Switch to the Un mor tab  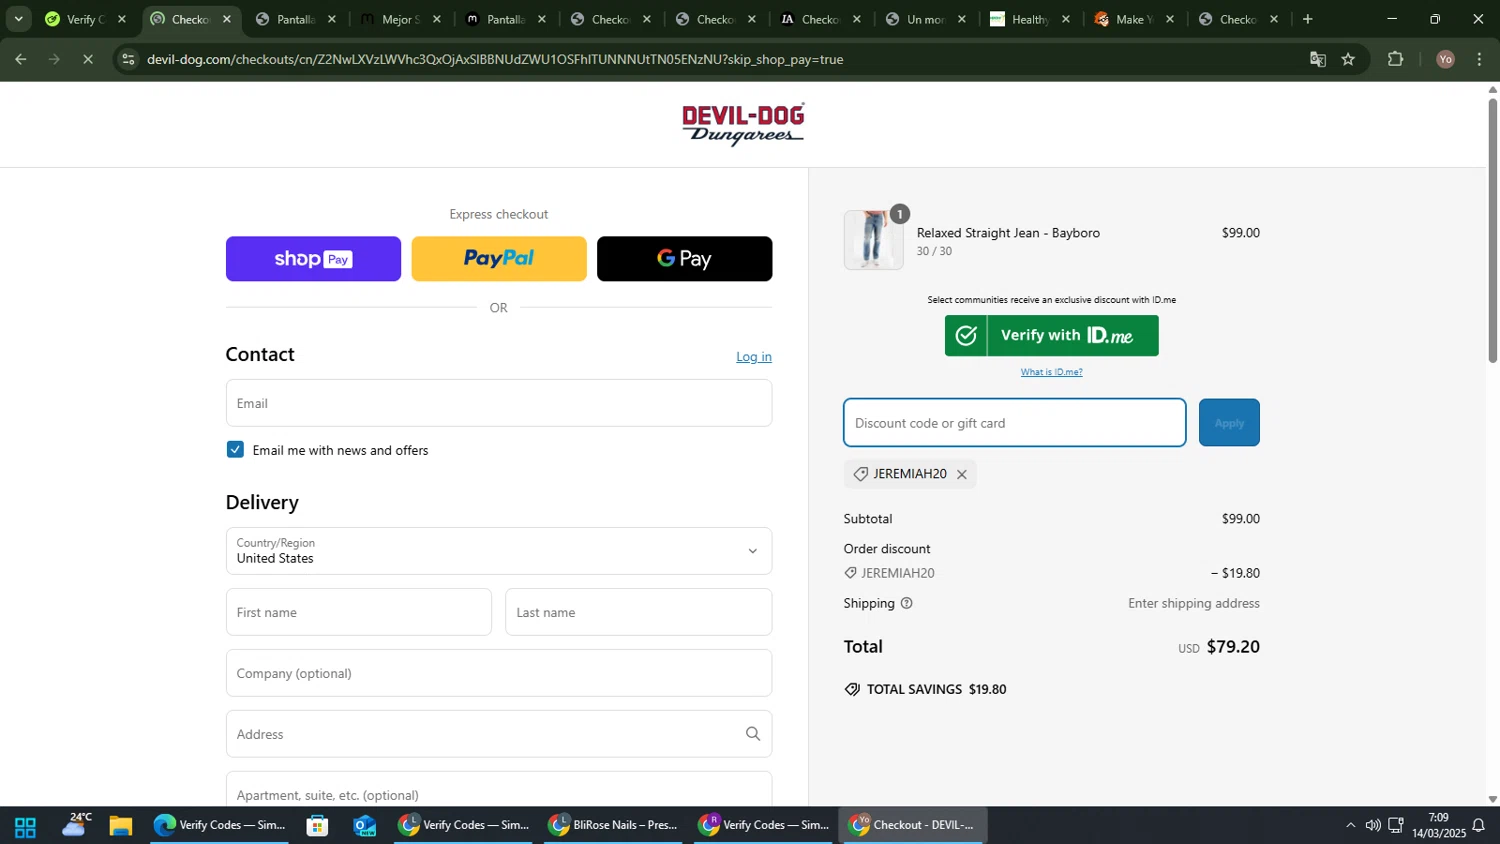925,19
